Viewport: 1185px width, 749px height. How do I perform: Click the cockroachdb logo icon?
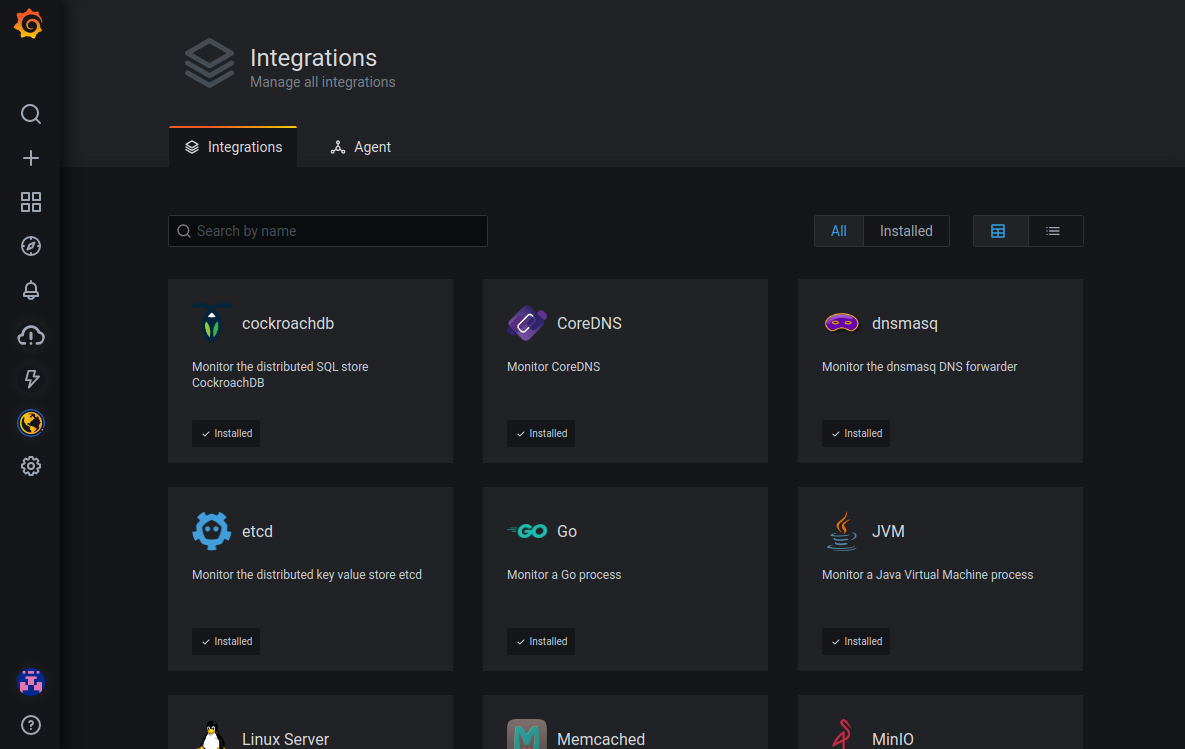[212, 323]
